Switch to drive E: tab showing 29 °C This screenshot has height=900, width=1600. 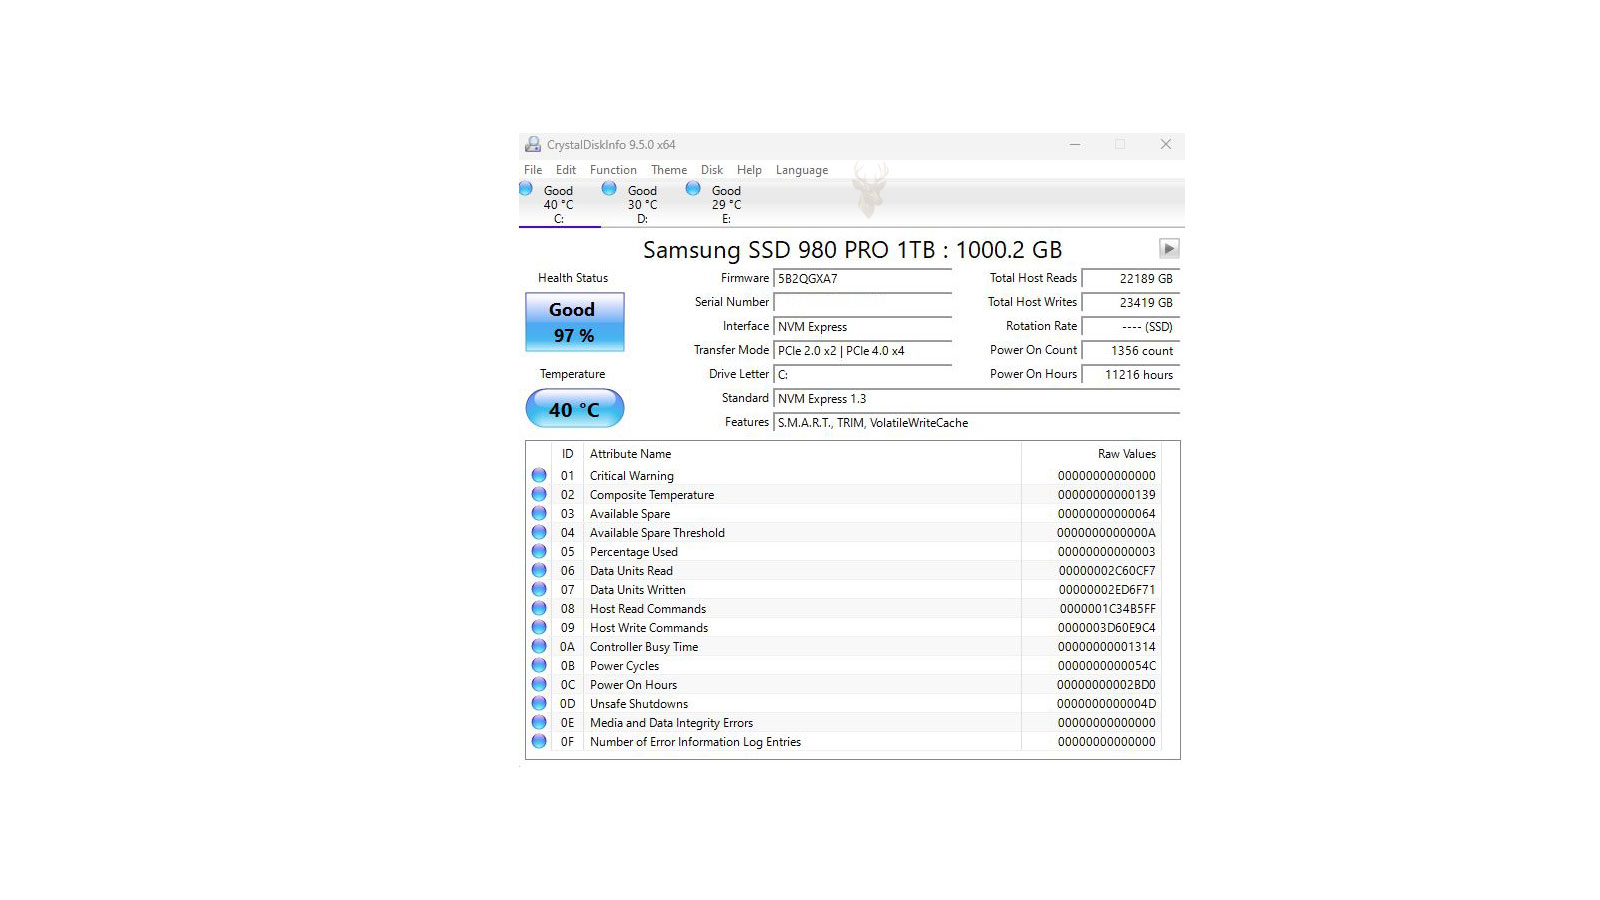coord(727,205)
